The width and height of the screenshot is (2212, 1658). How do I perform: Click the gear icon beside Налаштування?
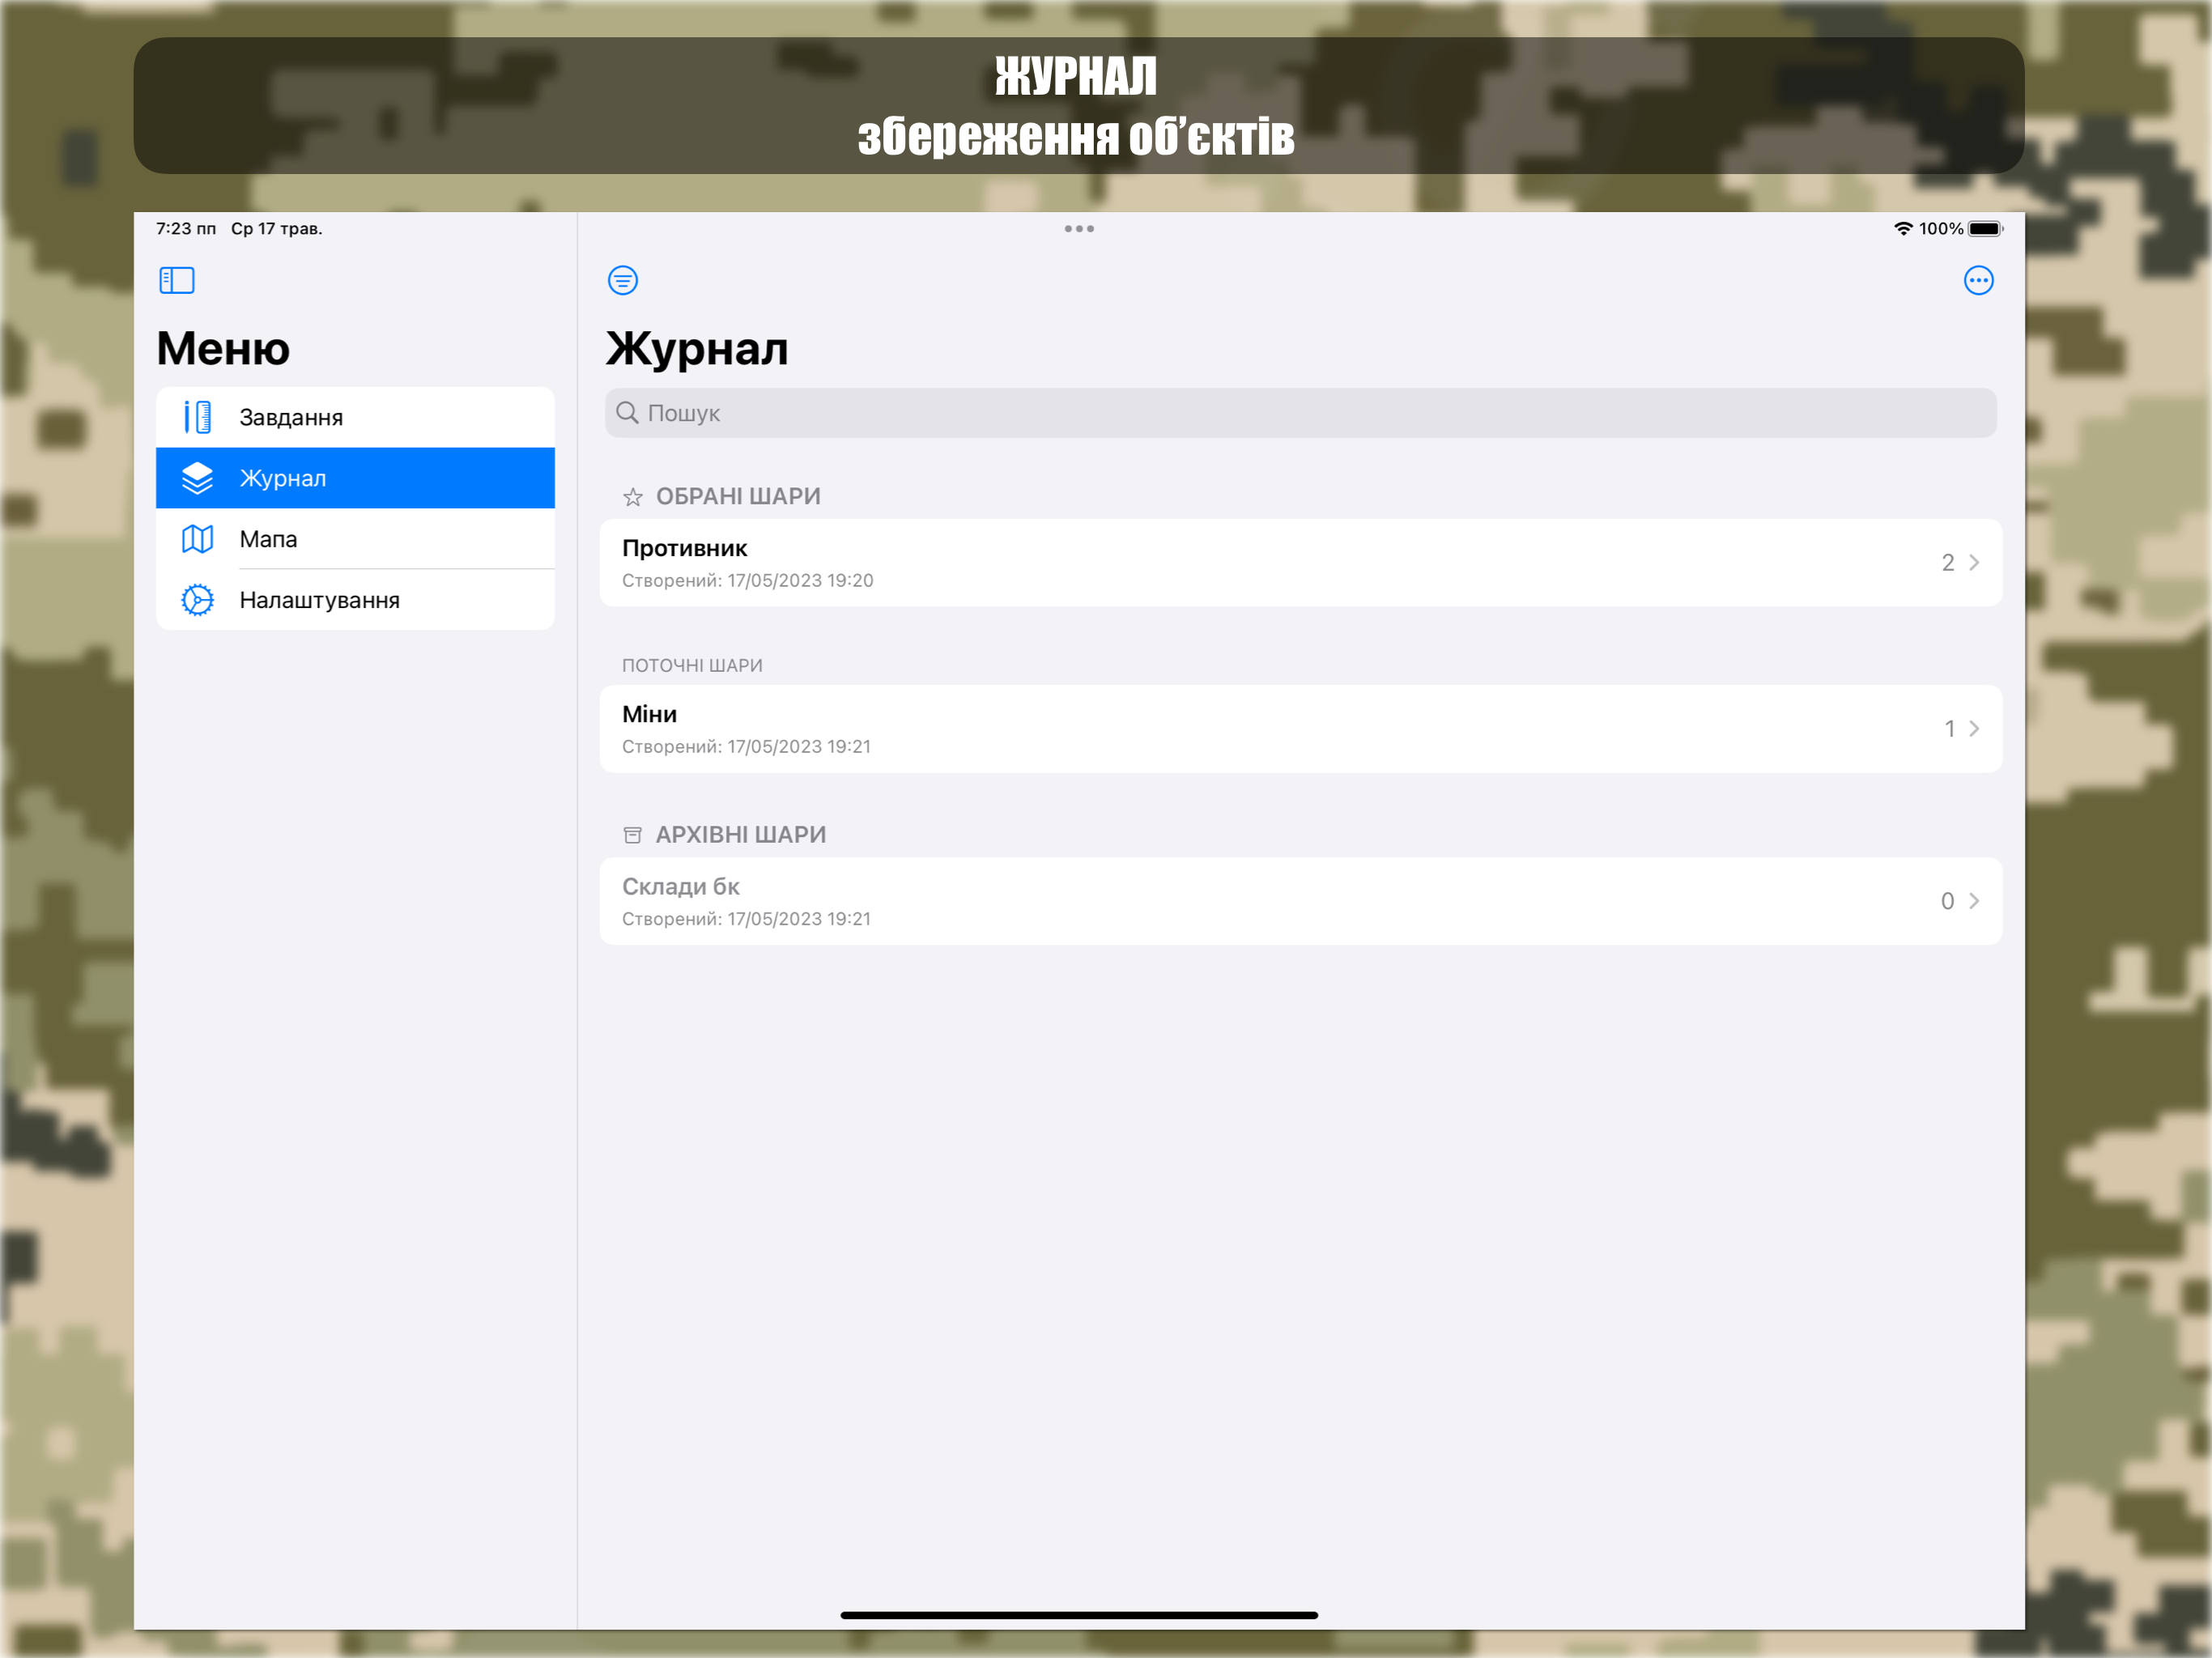197,600
